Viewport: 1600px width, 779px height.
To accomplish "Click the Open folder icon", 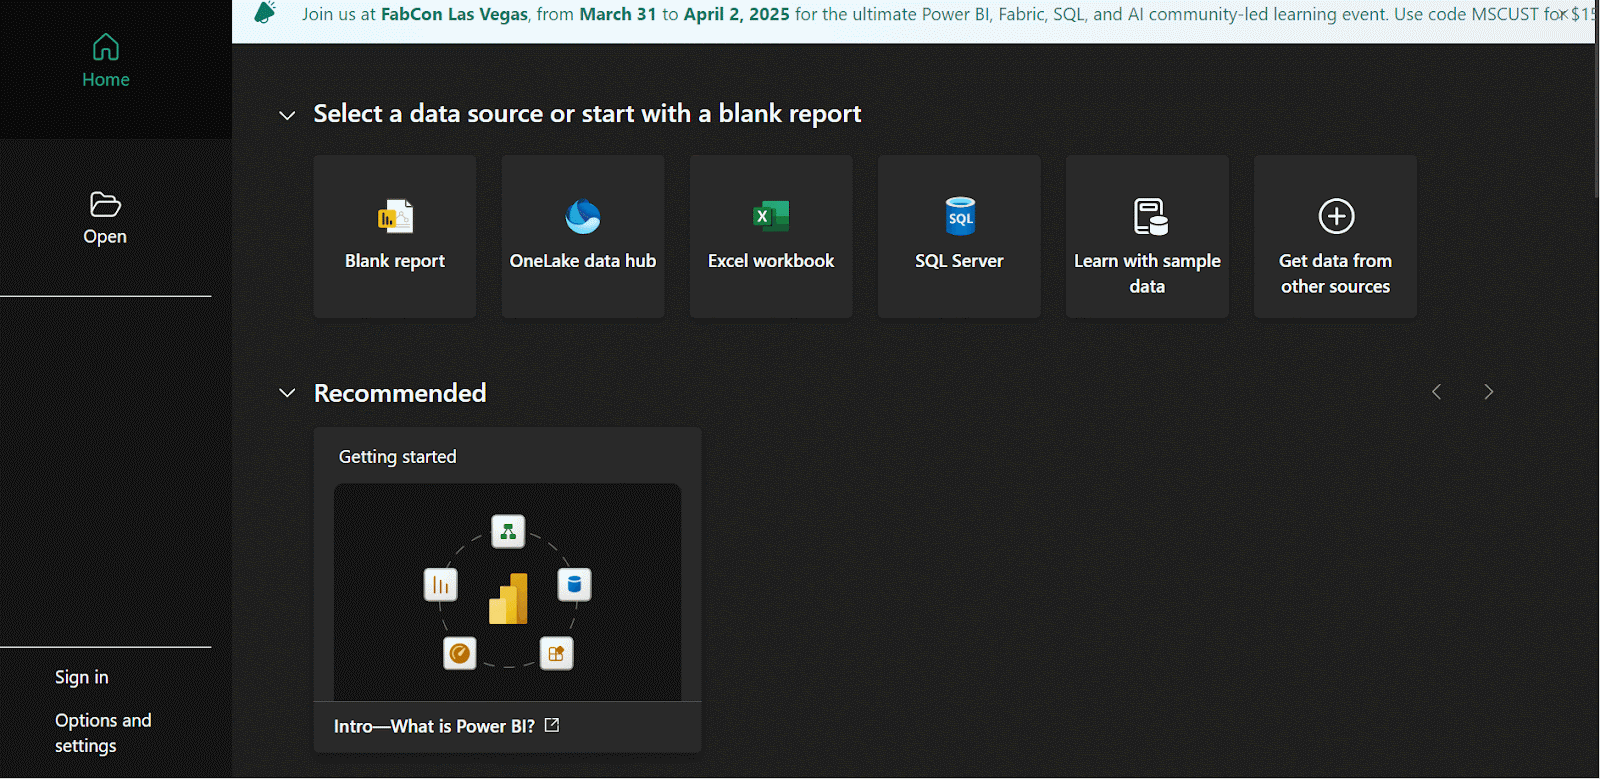I will [x=105, y=204].
